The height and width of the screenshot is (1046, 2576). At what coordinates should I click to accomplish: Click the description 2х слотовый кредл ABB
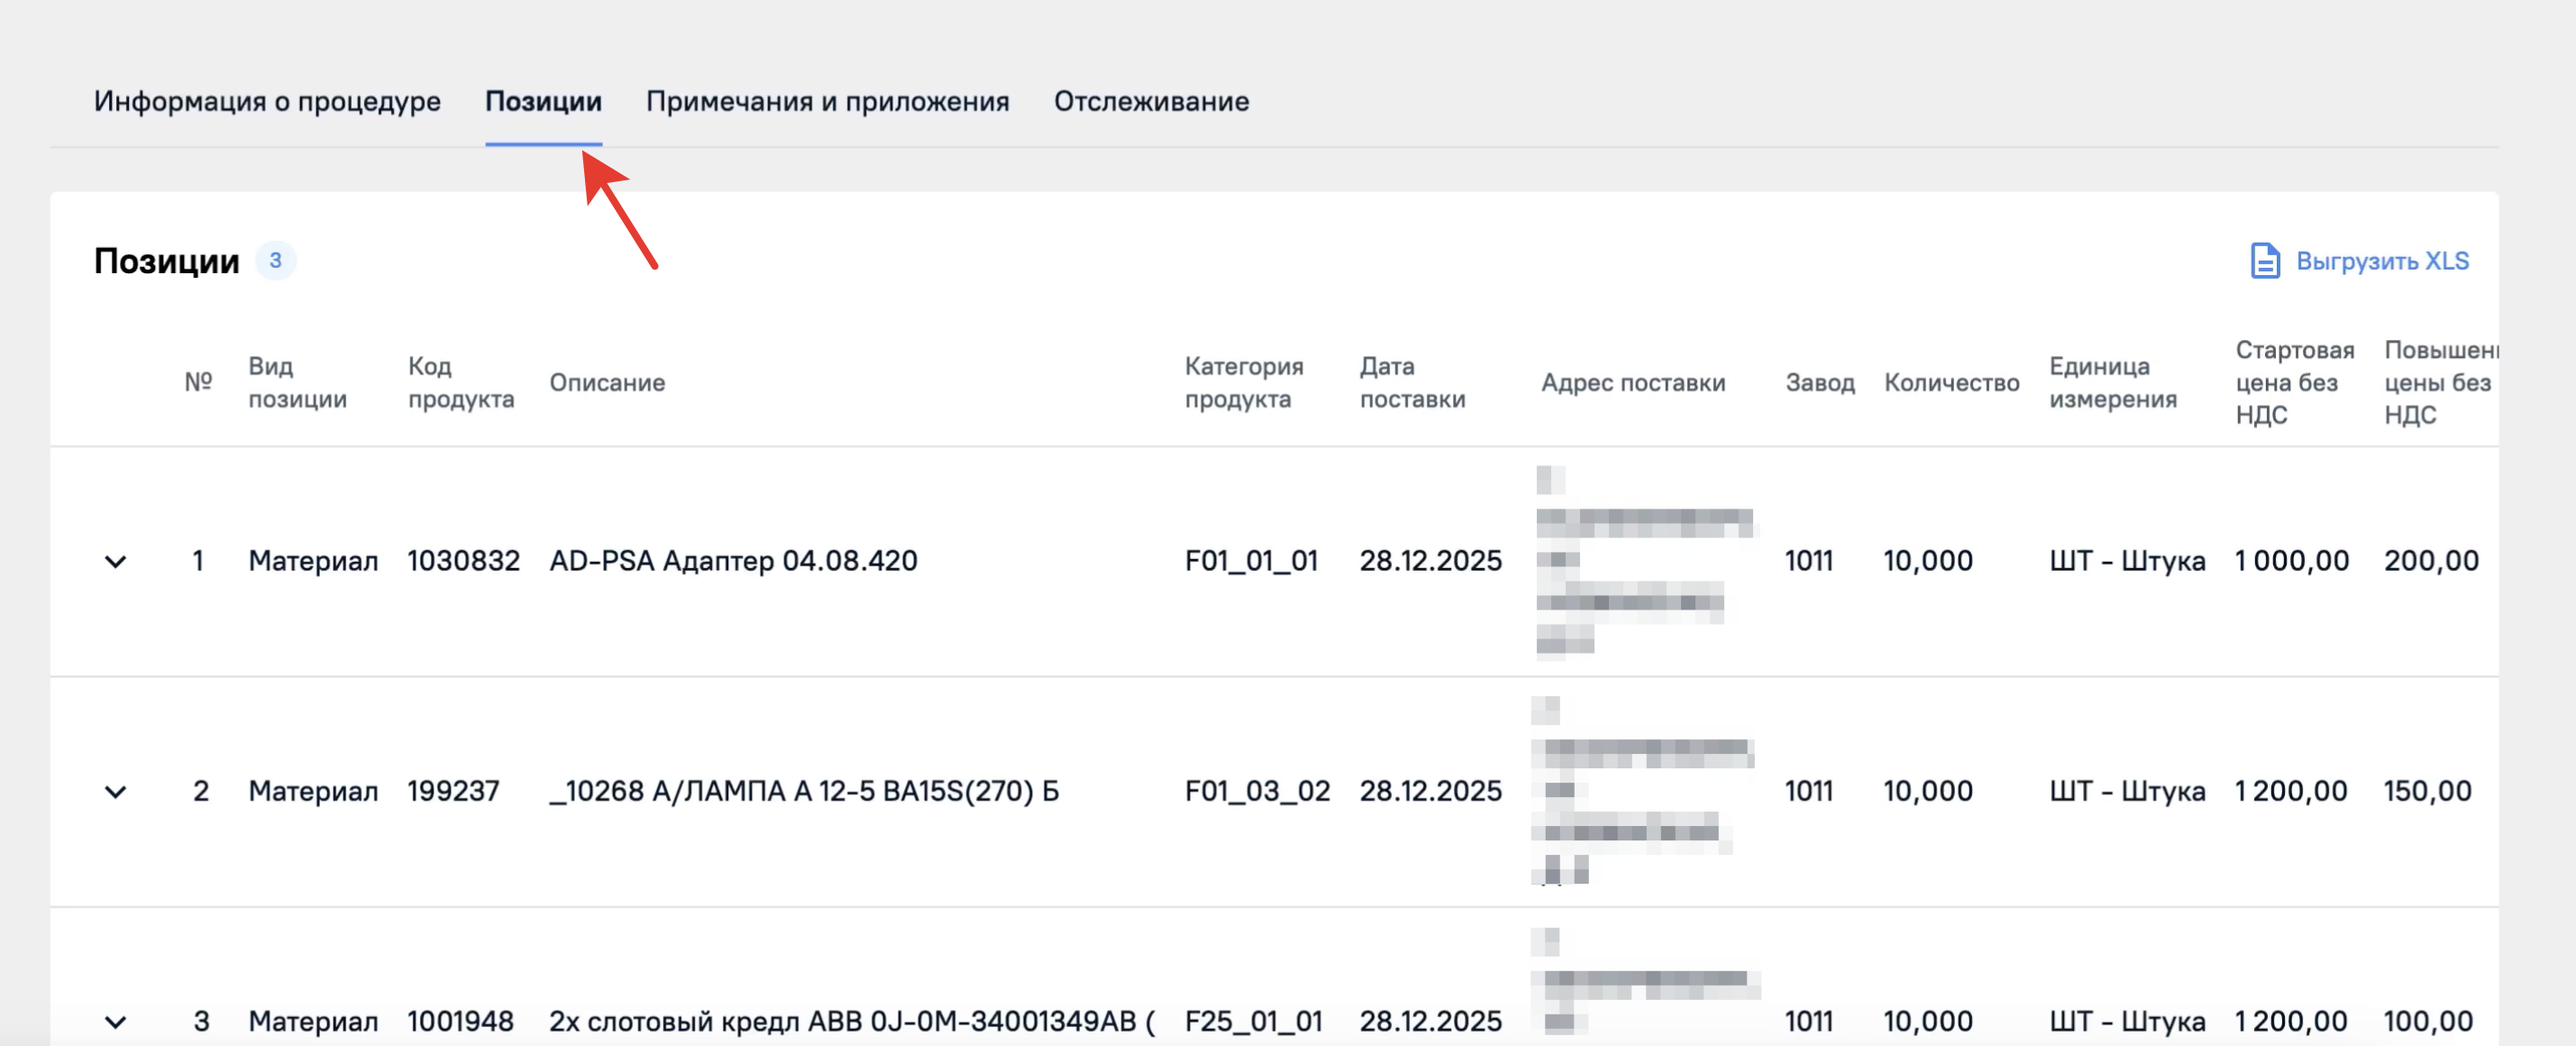(x=850, y=1022)
